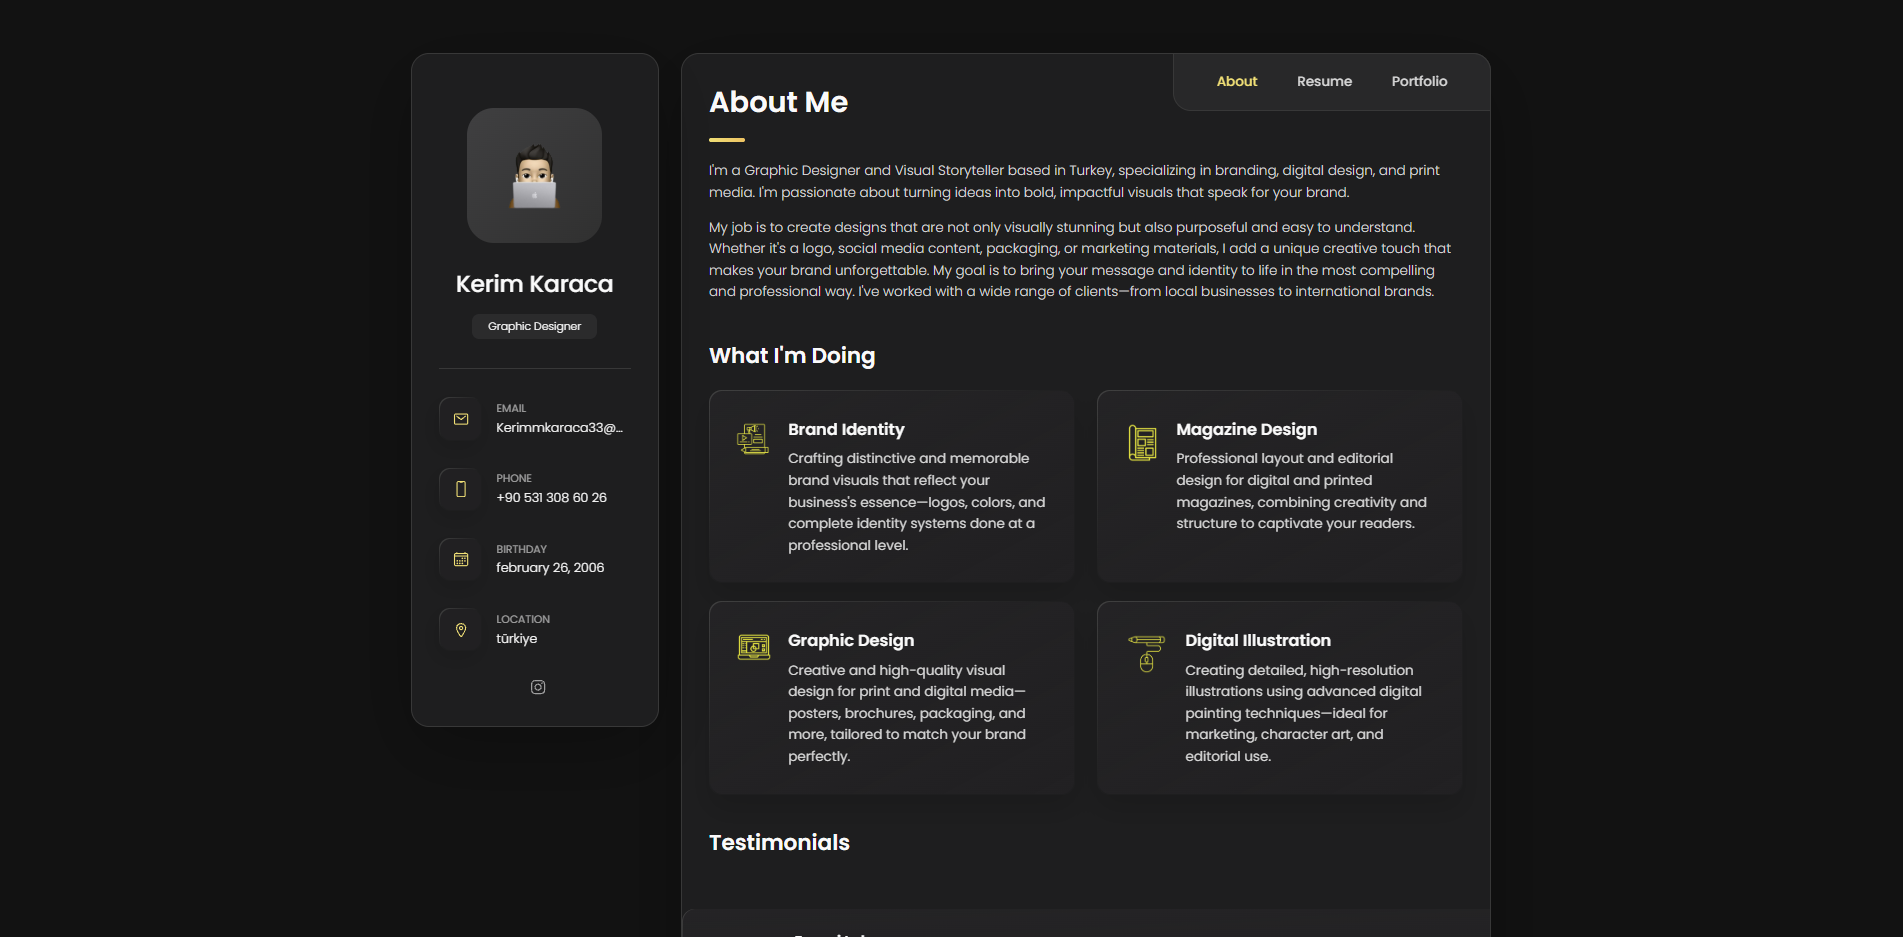
Task: Open the Portfolio tab
Action: coord(1419,82)
